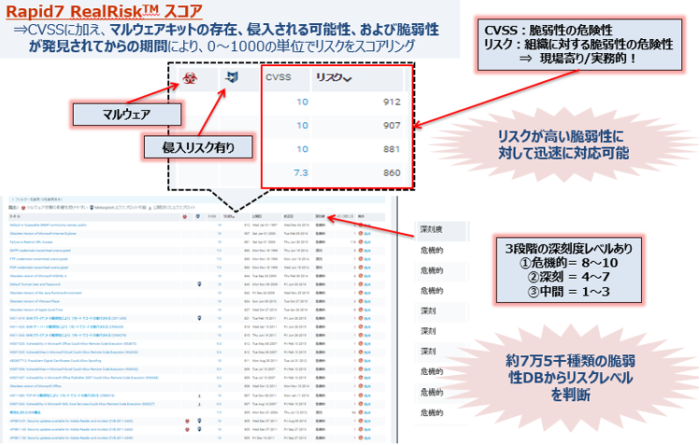
Task: Open the XML Core Services vulnerability link
Action: click(82, 404)
